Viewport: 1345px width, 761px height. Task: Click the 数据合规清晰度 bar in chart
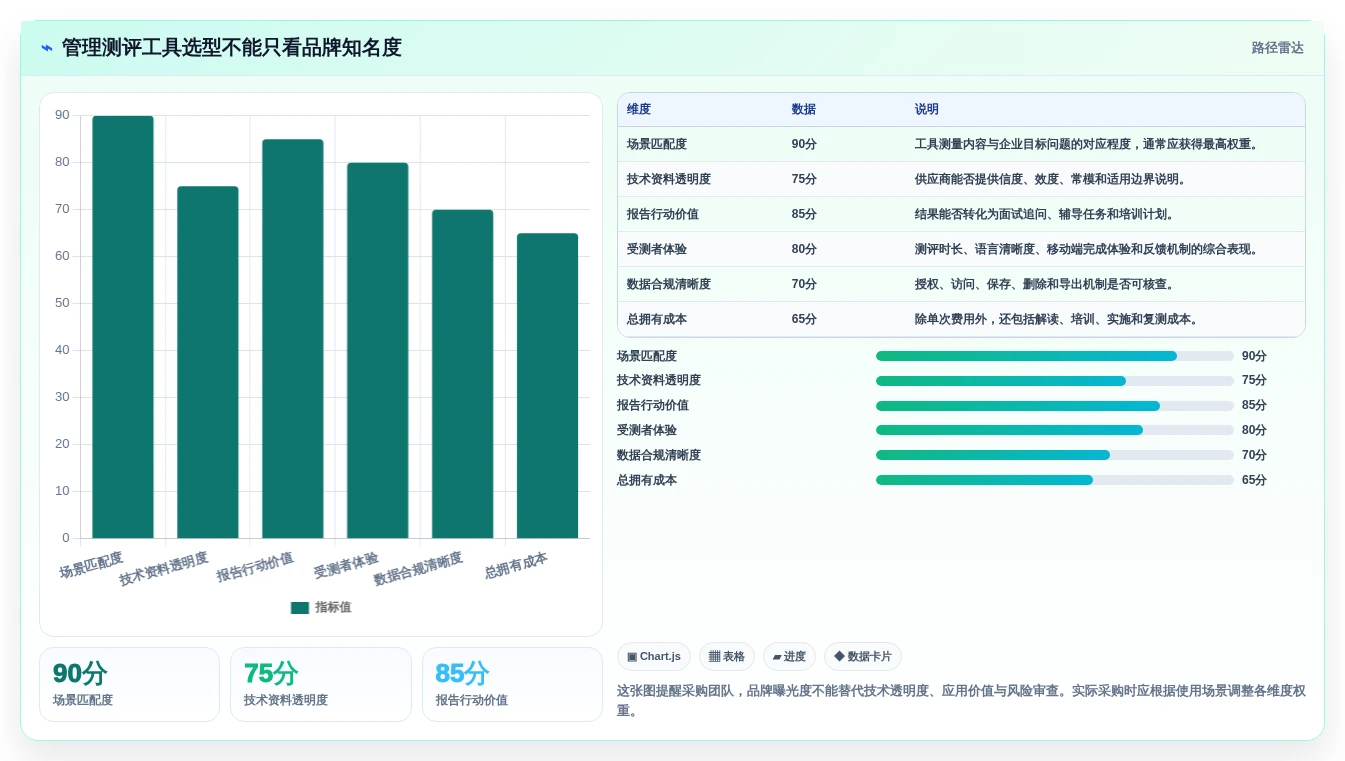coord(463,374)
